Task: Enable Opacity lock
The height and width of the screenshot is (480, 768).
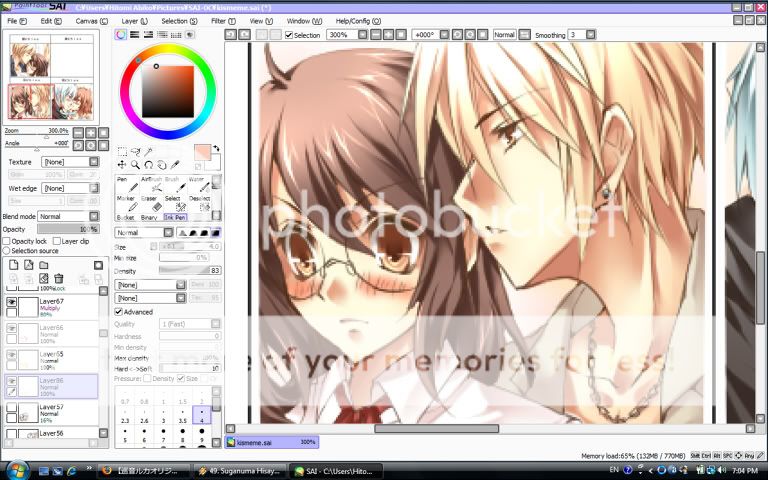Action: coord(6,241)
